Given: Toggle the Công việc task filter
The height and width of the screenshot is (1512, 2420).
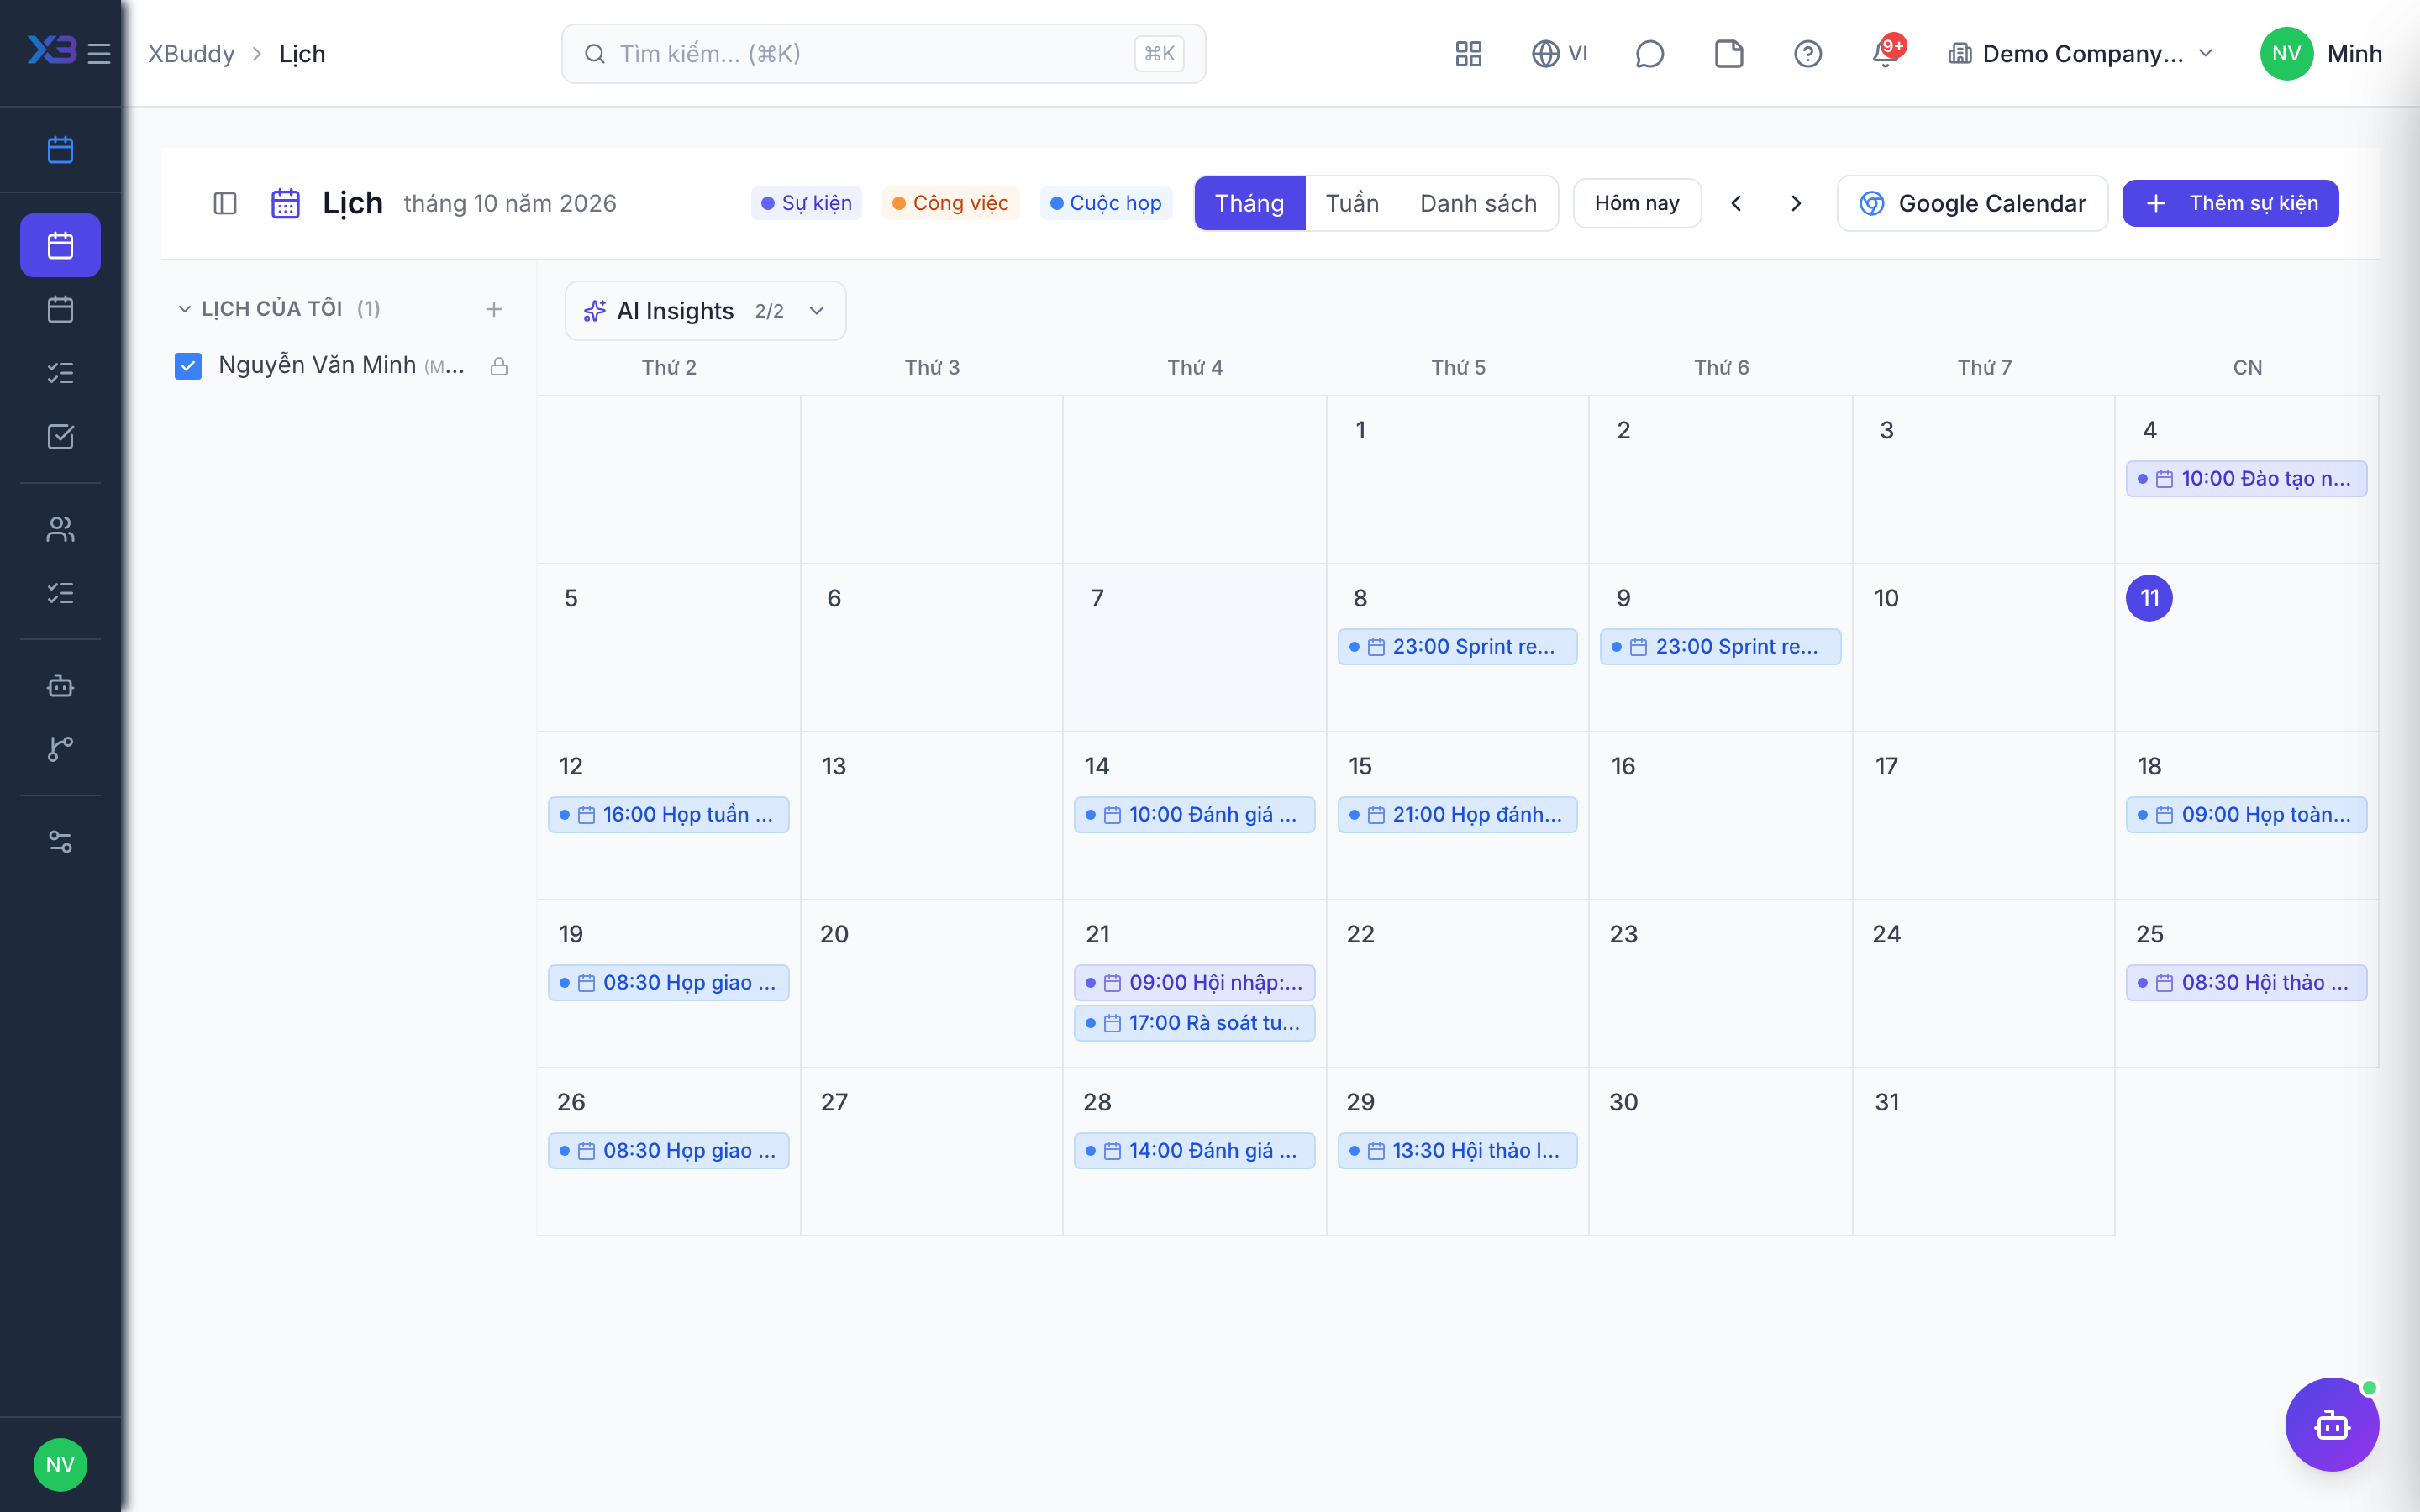Looking at the screenshot, I should pyautogui.click(x=950, y=203).
